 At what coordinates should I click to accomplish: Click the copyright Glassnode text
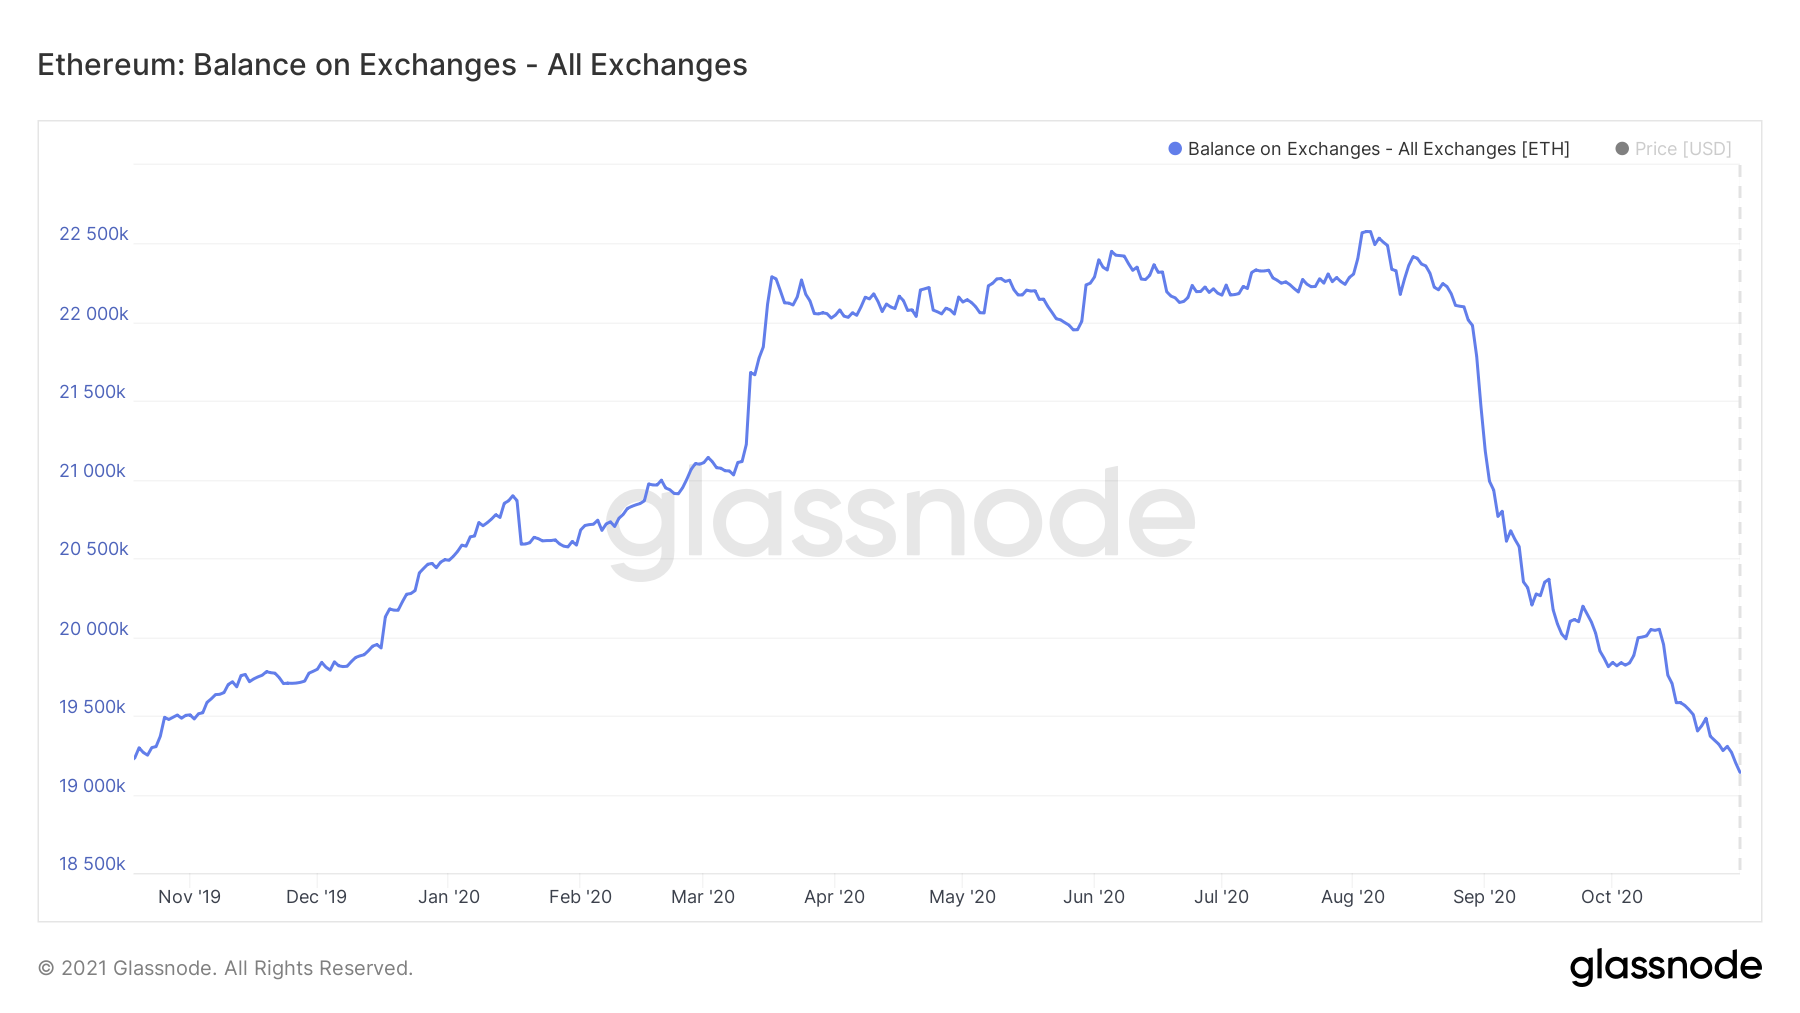225,968
